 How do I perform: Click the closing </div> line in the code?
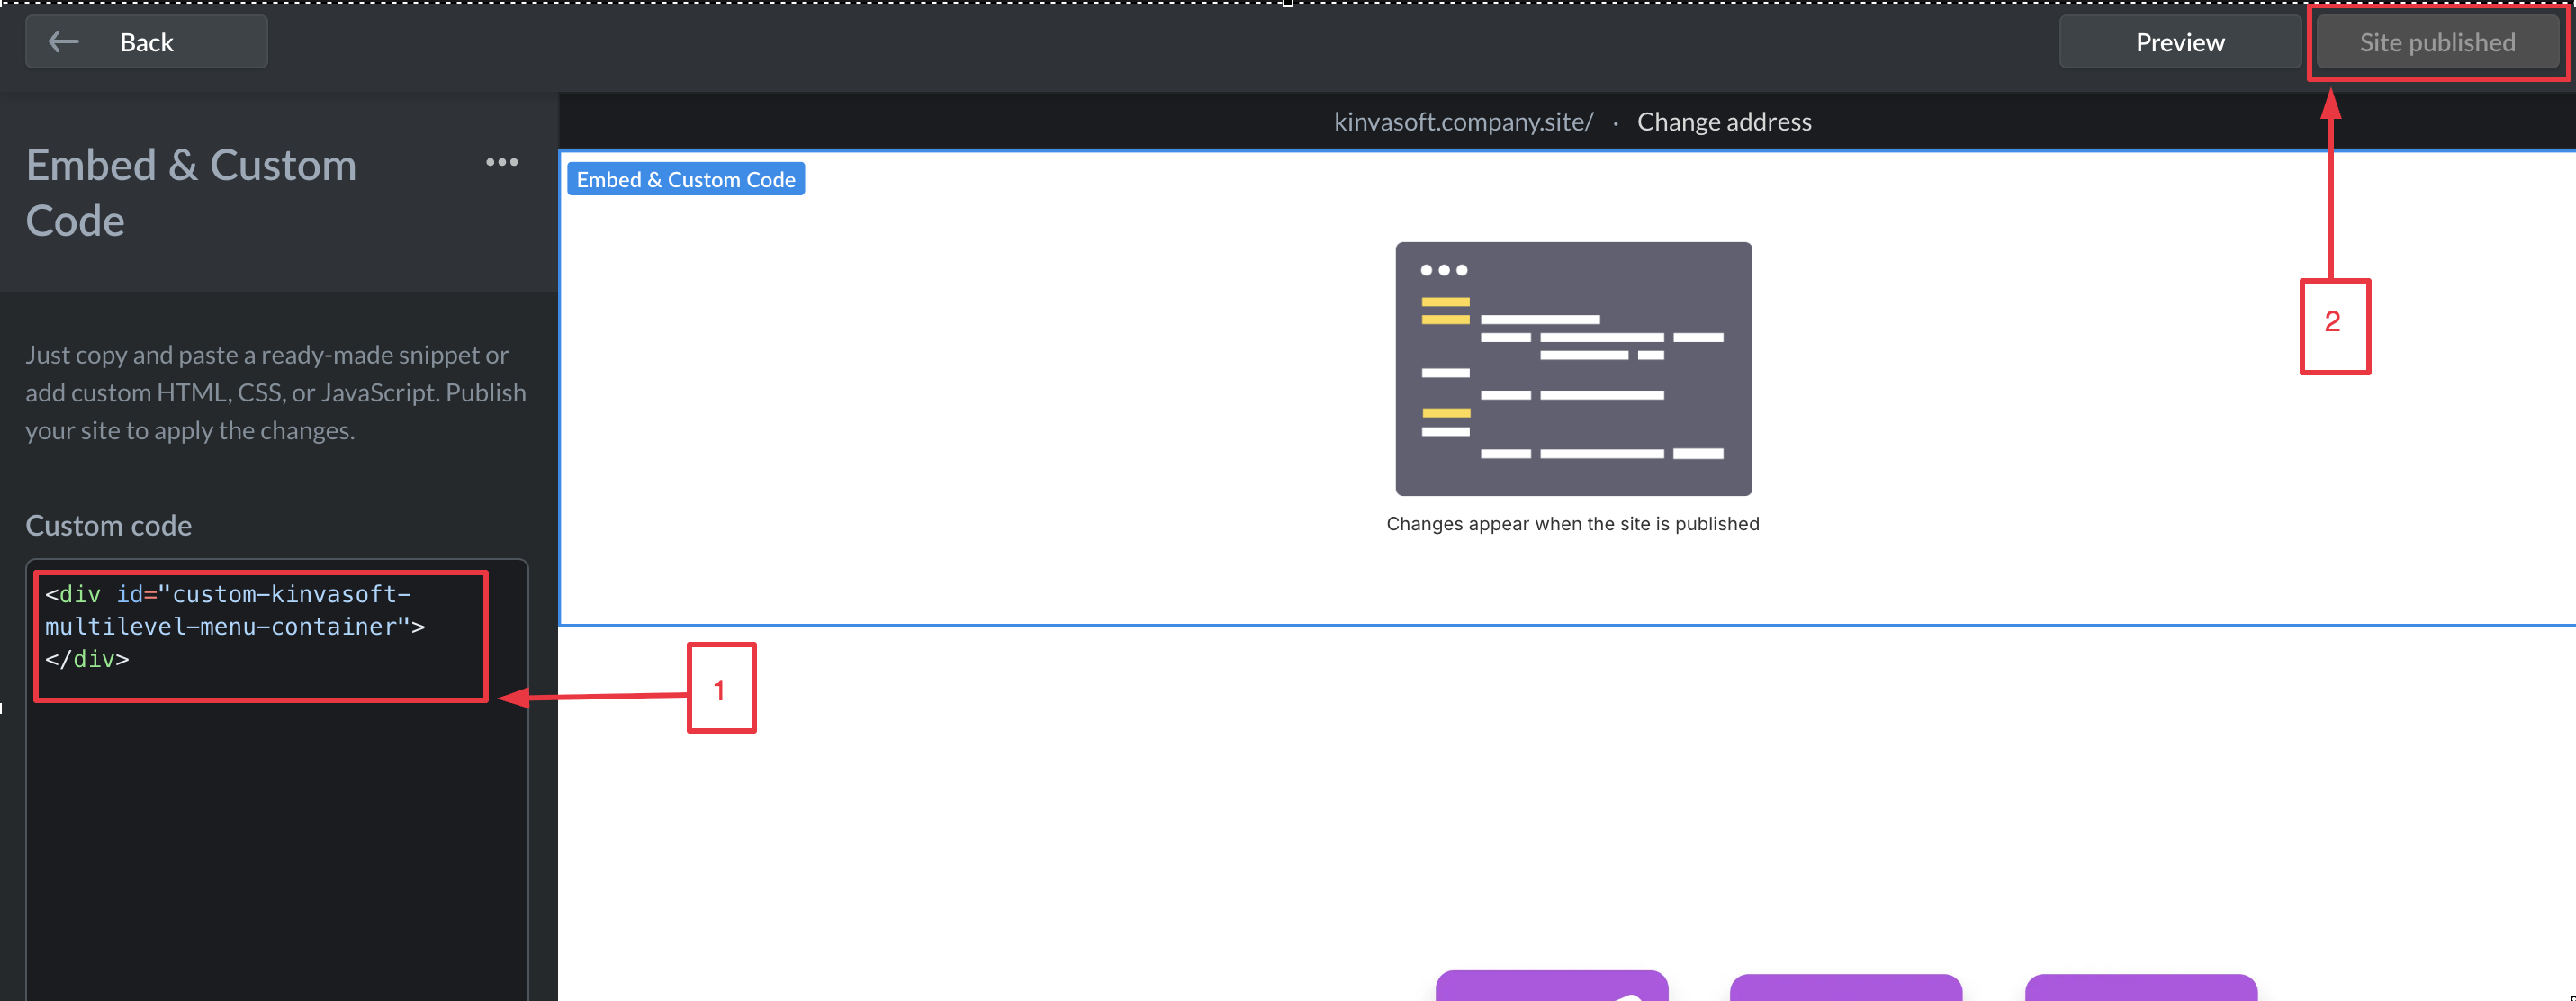(87, 659)
